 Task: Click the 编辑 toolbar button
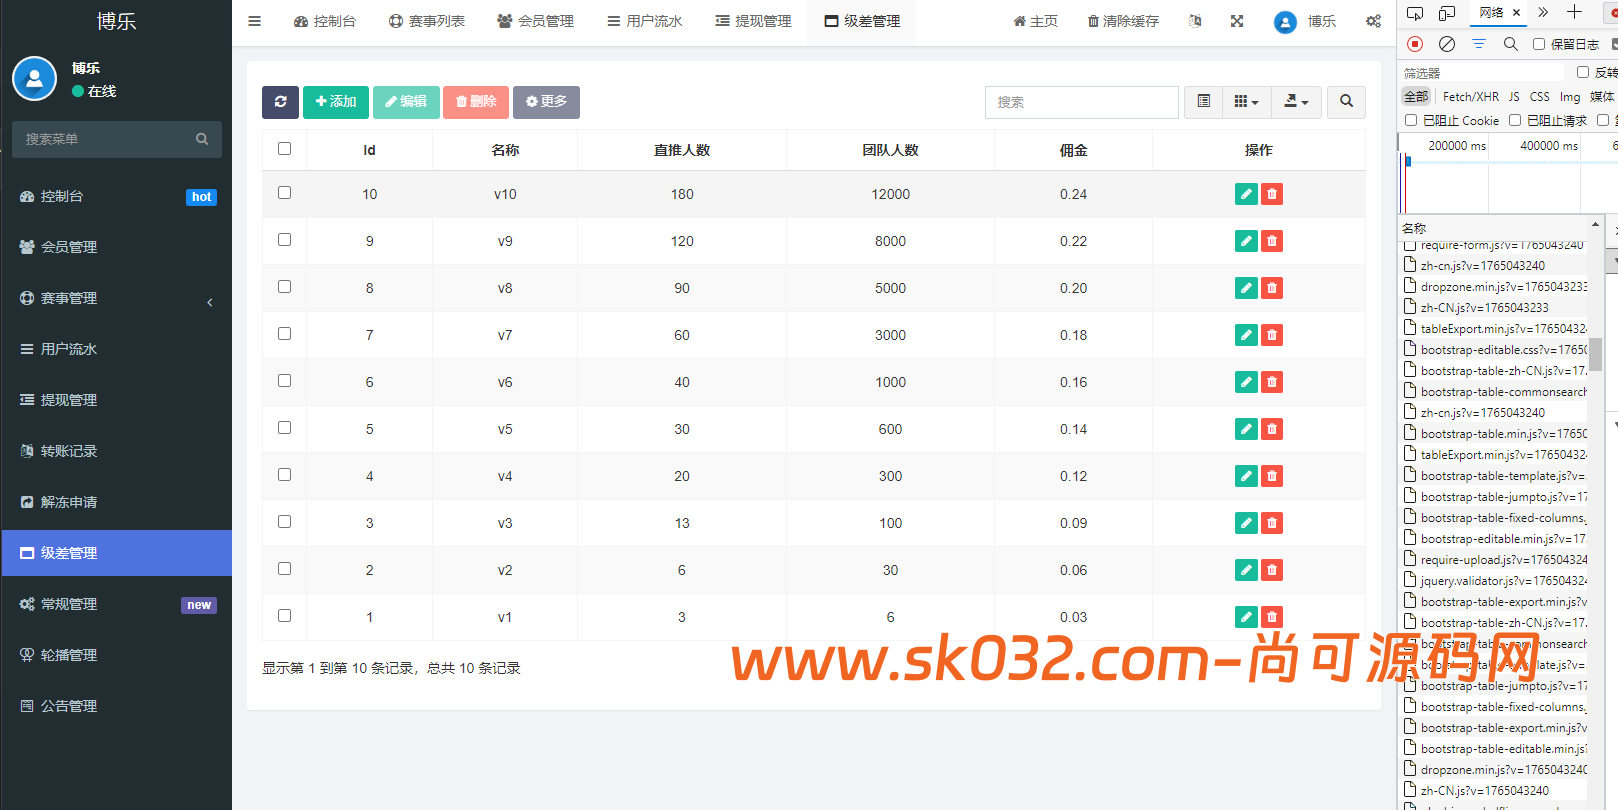click(x=406, y=102)
